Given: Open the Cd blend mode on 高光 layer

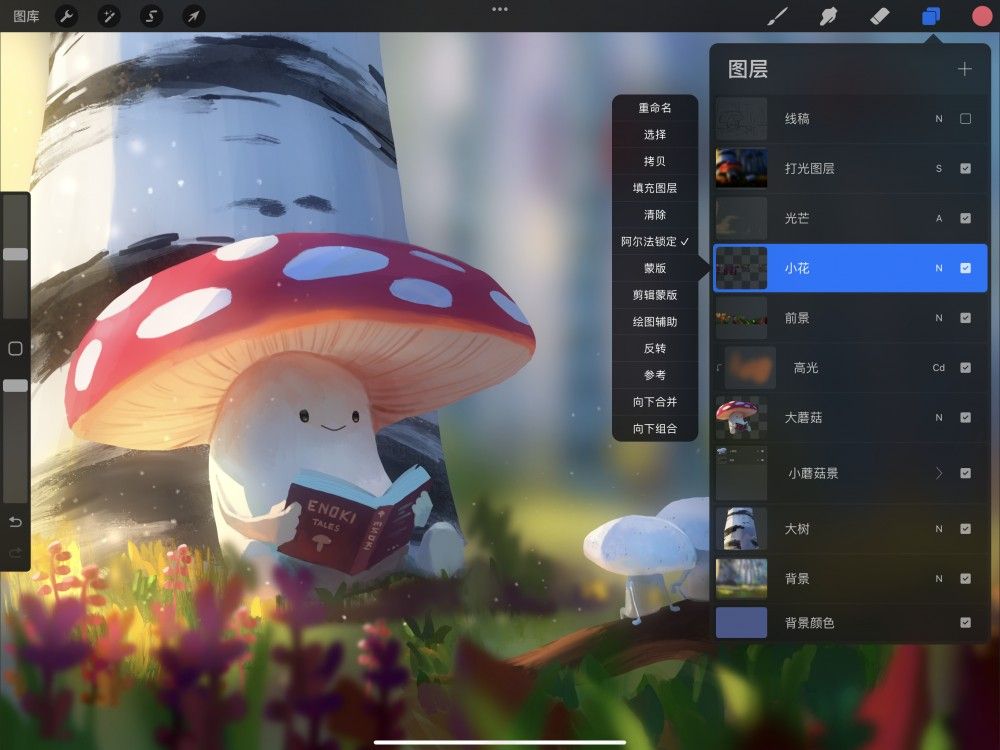Looking at the screenshot, I should click(937, 368).
